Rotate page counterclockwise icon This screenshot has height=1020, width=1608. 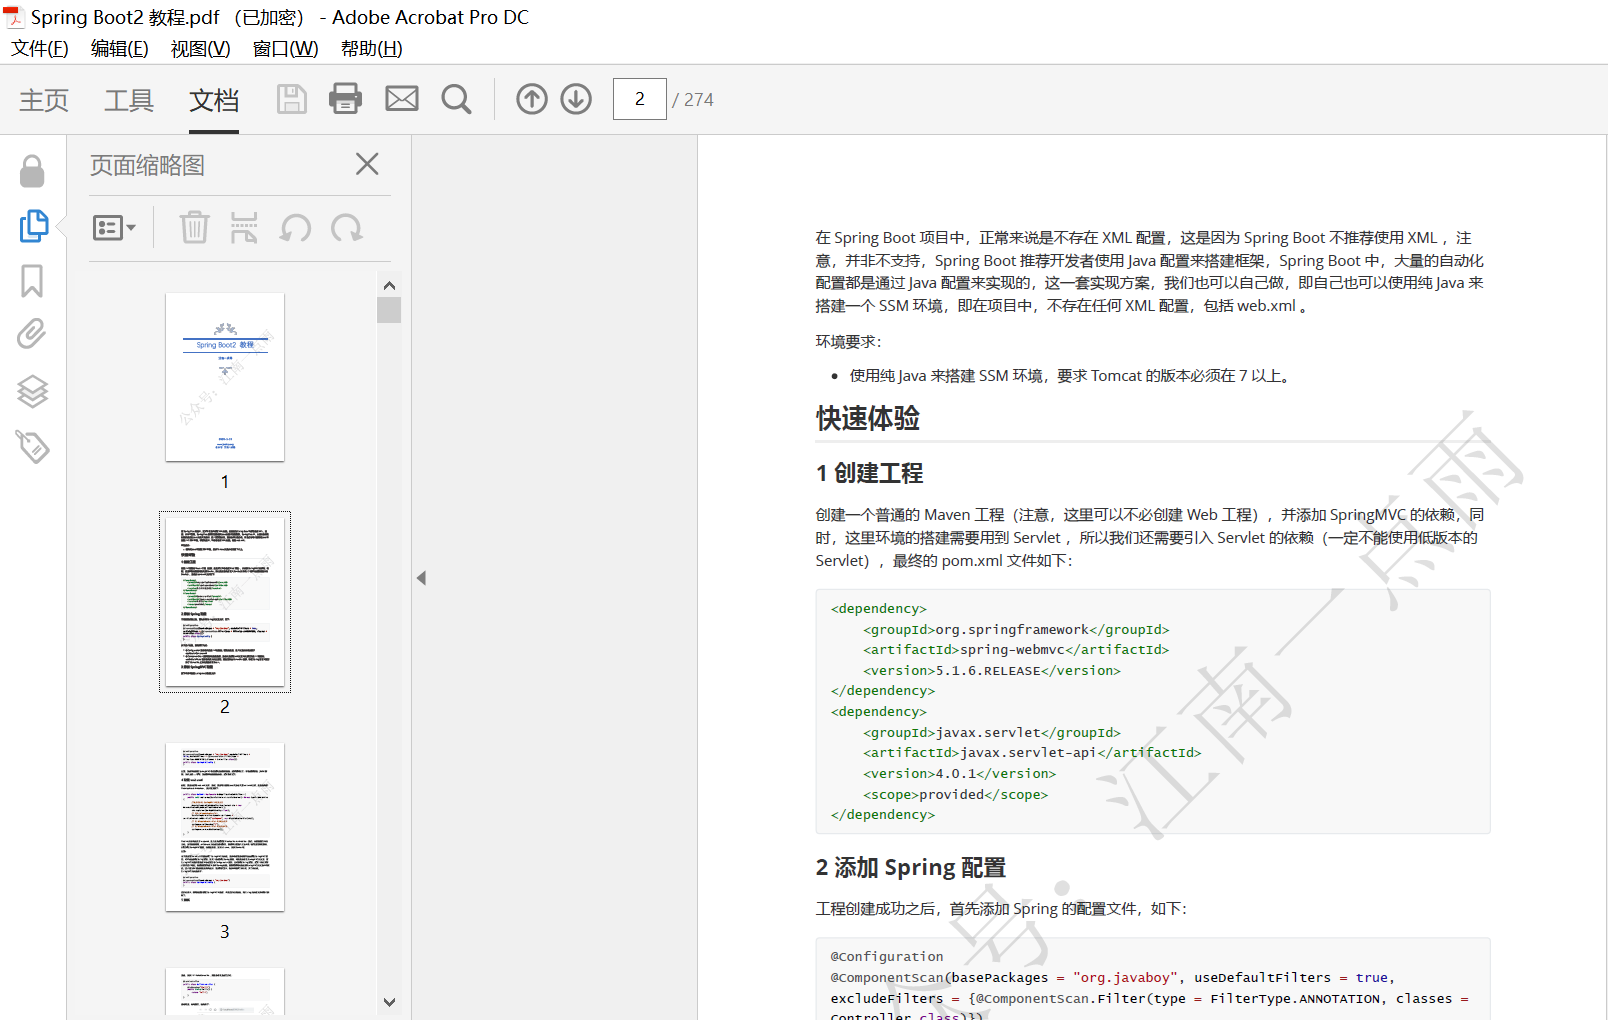click(x=295, y=228)
